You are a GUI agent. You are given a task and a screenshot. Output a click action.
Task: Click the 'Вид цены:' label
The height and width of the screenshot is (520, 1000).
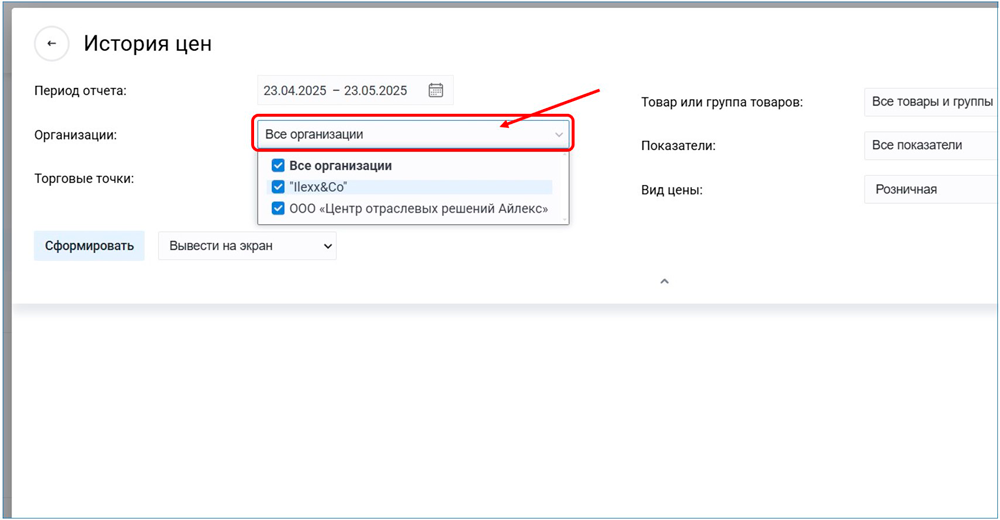click(671, 189)
